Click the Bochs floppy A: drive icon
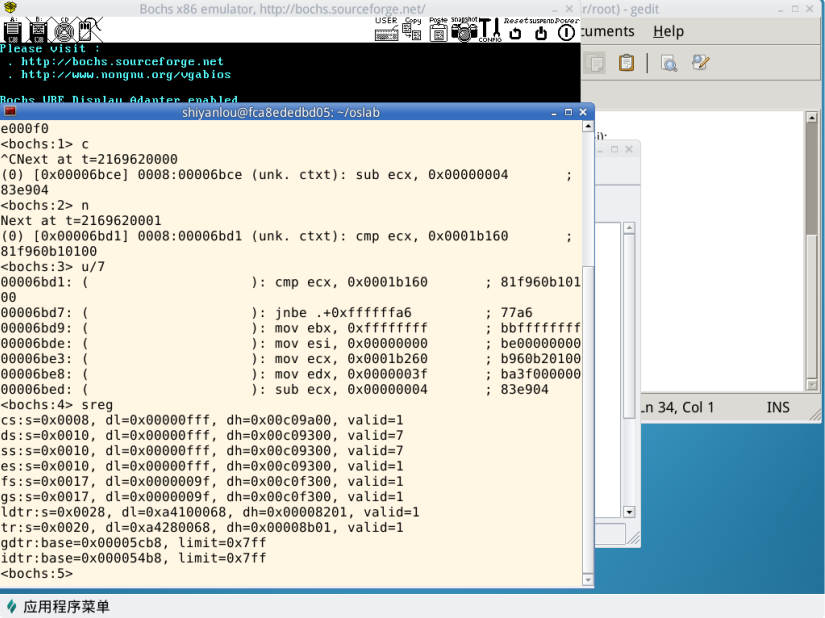825x618 pixels. (x=13, y=28)
